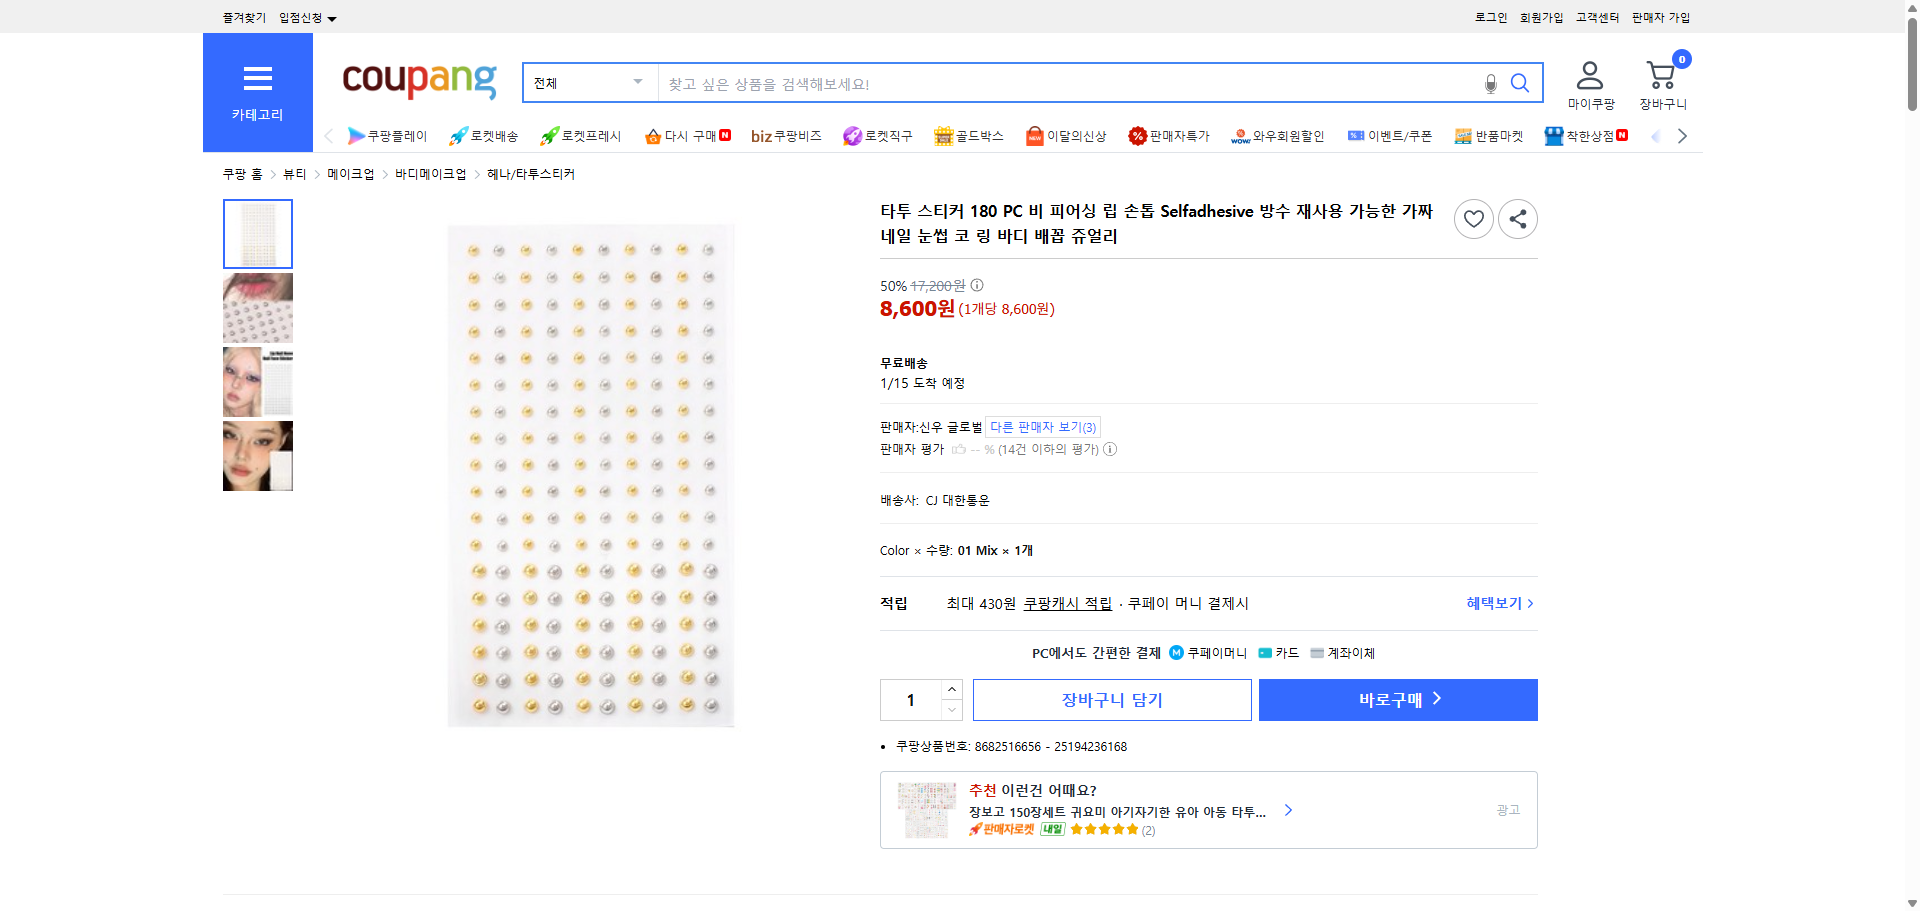Expand the 입점신청 dropdown arrow
The width and height of the screenshot is (1920, 911).
pos(333,17)
